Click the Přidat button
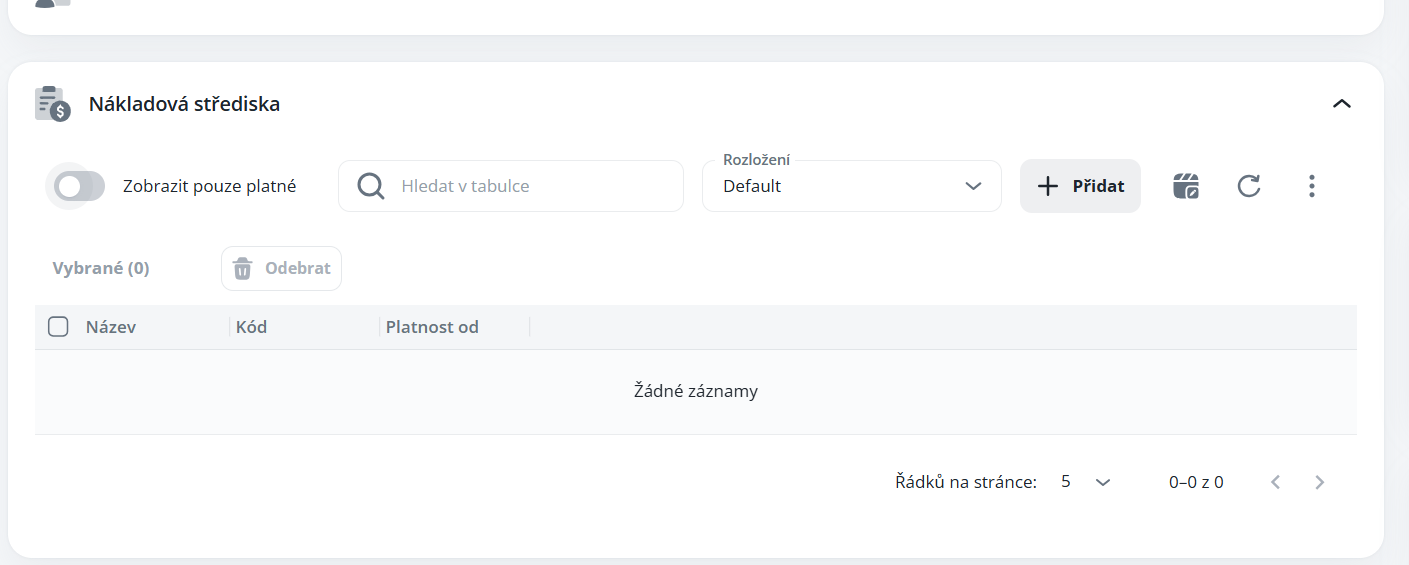The width and height of the screenshot is (1409, 565). click(x=1080, y=186)
